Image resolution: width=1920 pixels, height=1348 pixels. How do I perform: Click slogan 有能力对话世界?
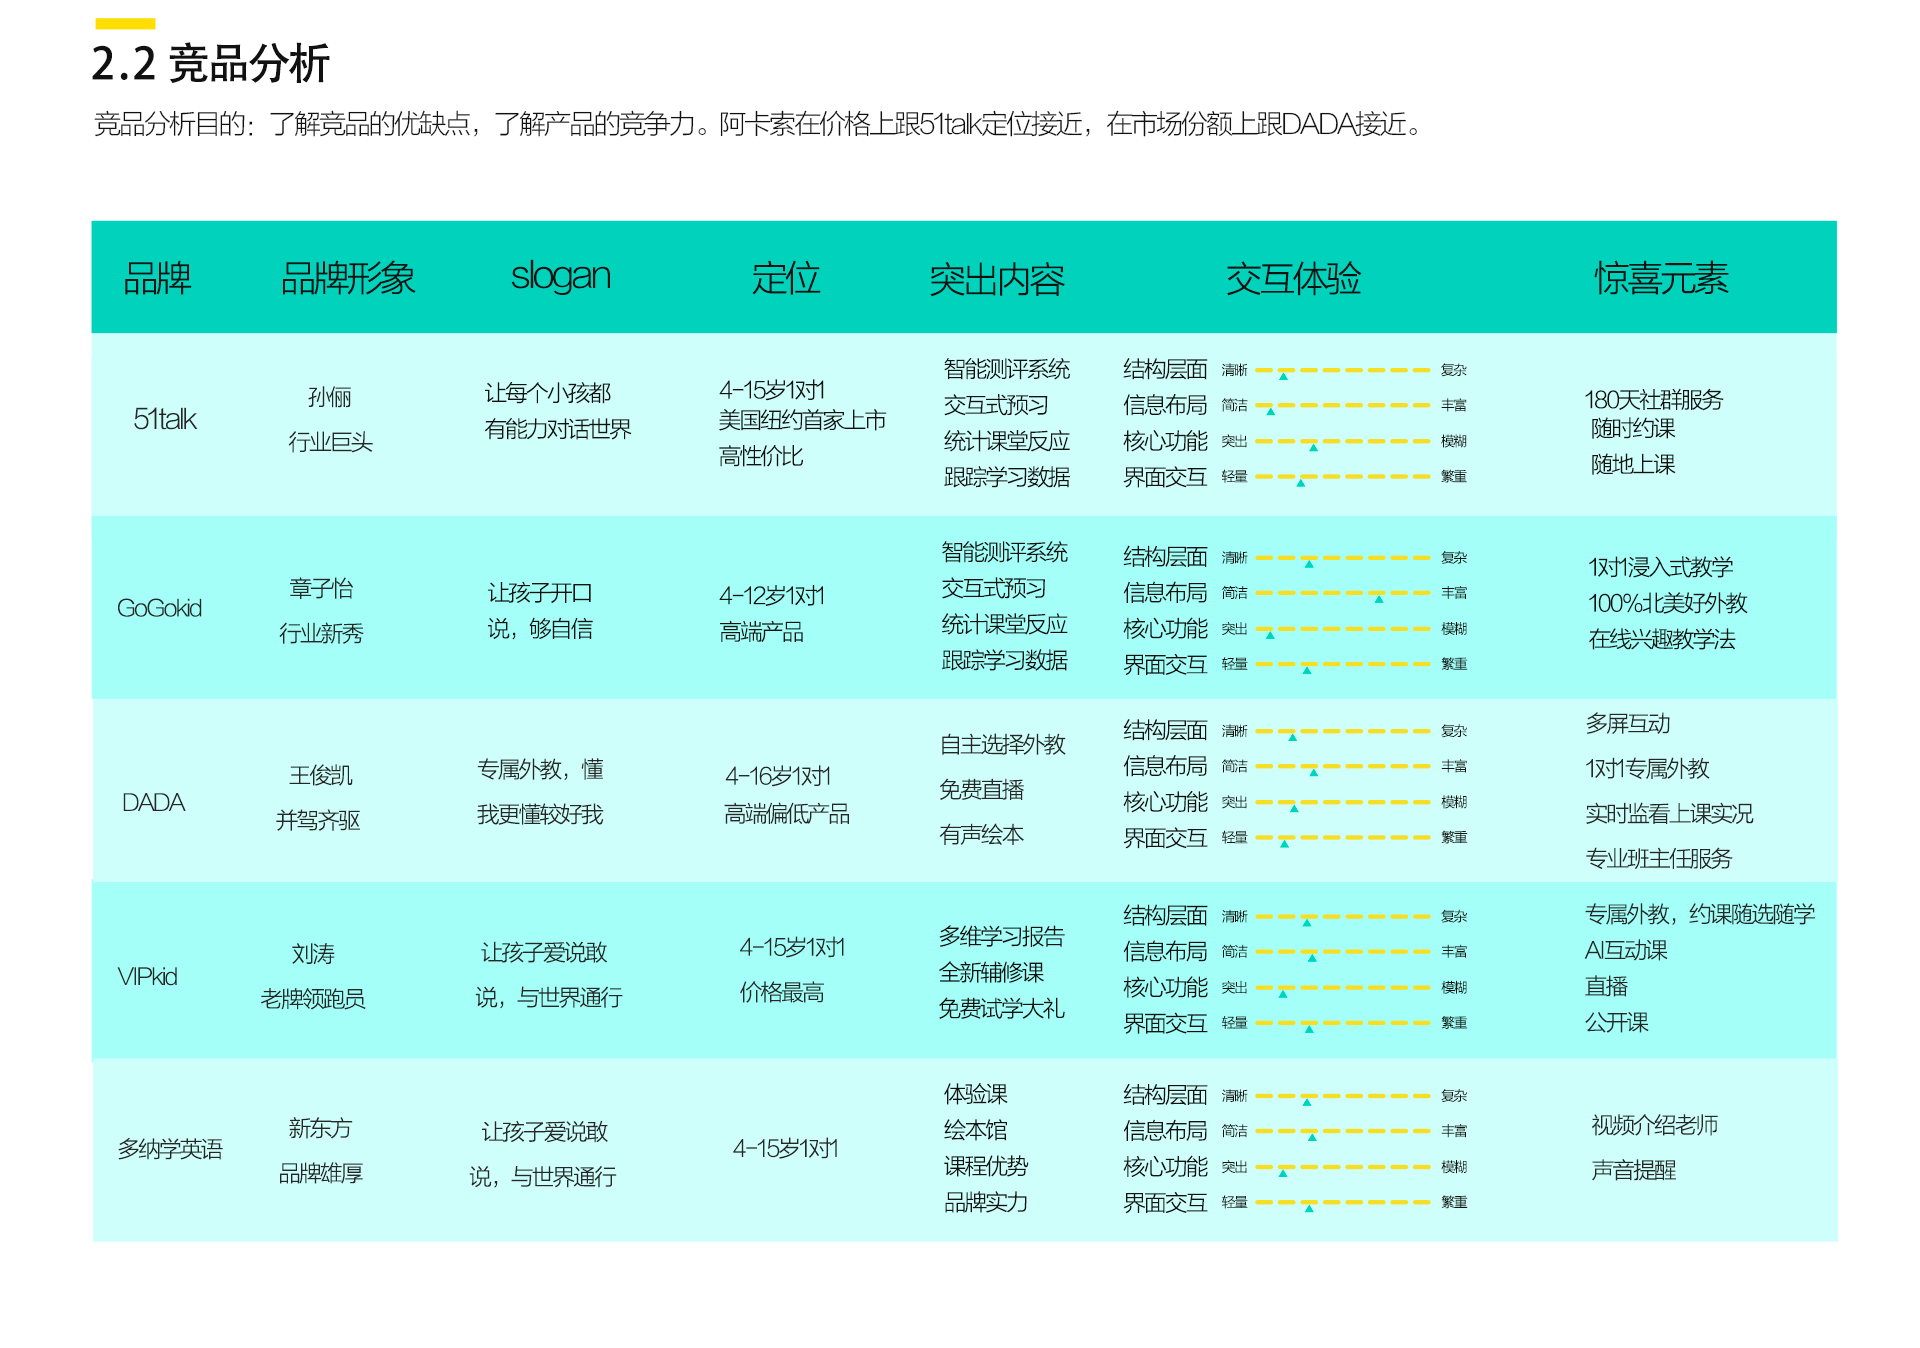coord(558,429)
